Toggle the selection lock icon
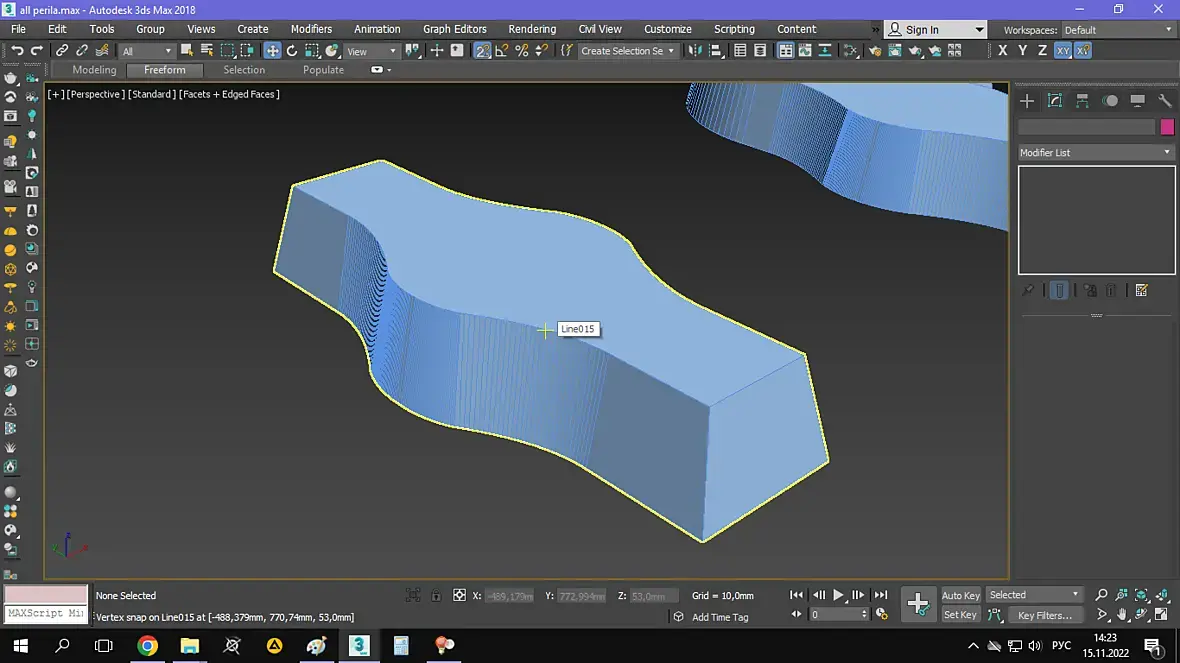This screenshot has width=1180, height=663. (436, 595)
